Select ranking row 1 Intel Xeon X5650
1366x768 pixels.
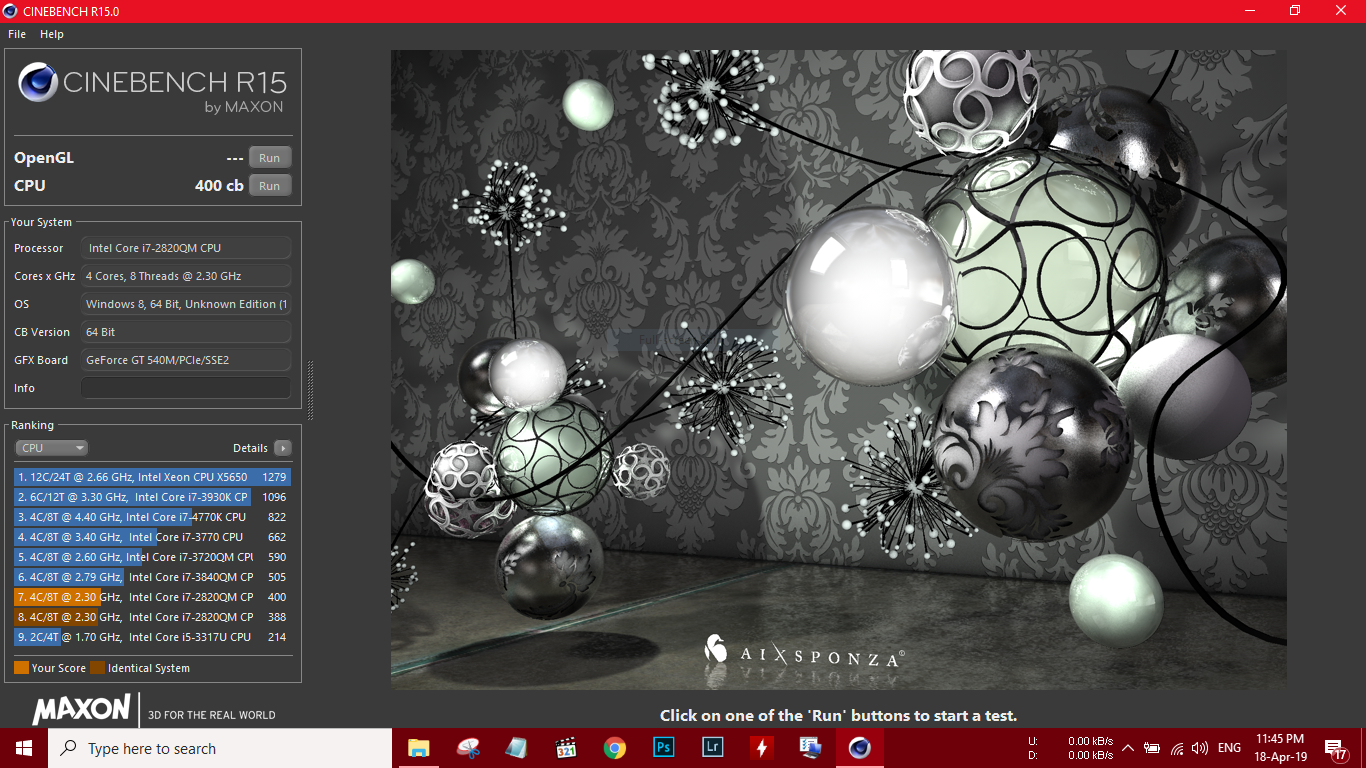pyautogui.click(x=152, y=477)
